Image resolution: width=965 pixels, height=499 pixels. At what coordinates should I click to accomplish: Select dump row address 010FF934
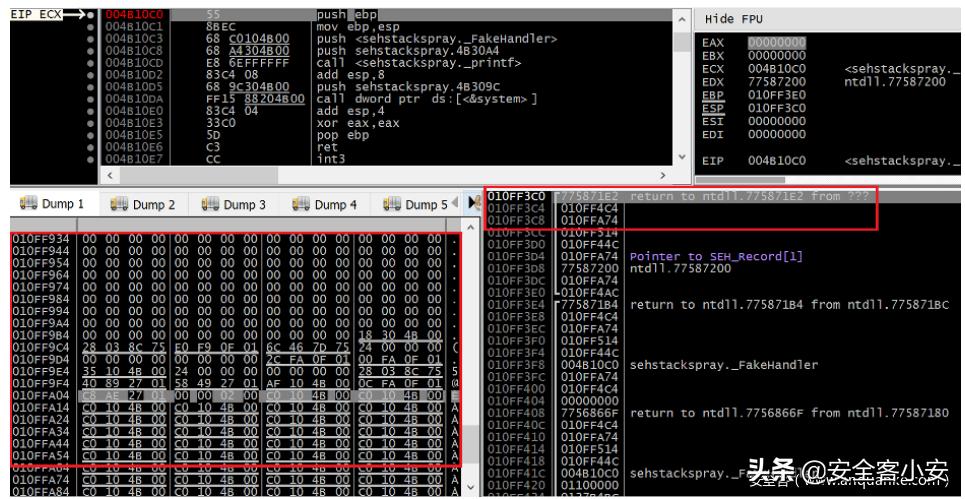(x=41, y=239)
